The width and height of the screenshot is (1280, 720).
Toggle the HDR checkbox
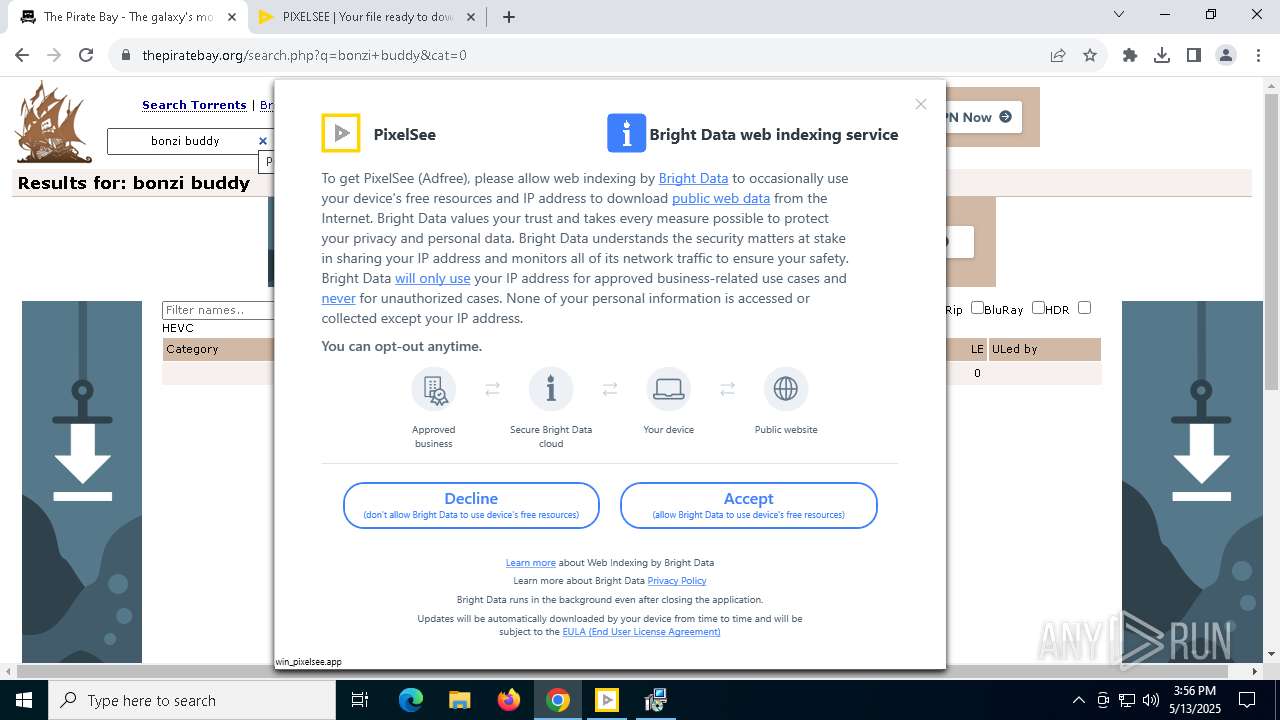(1038, 308)
